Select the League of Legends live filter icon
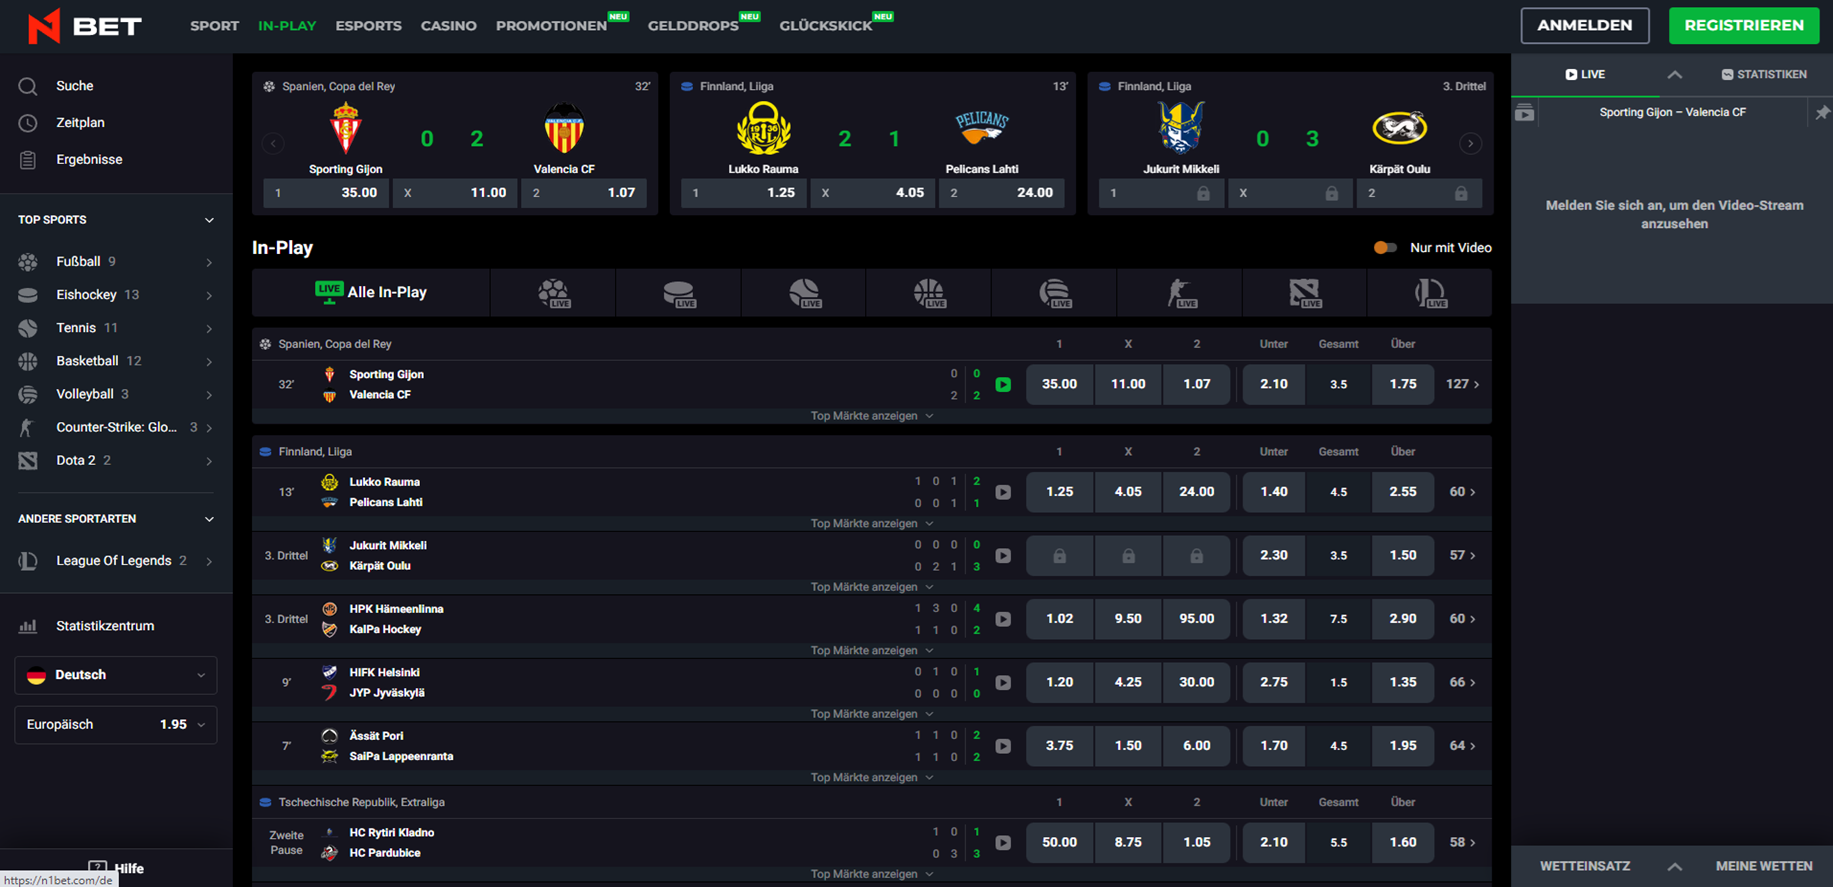This screenshot has width=1833, height=887. point(1430,293)
